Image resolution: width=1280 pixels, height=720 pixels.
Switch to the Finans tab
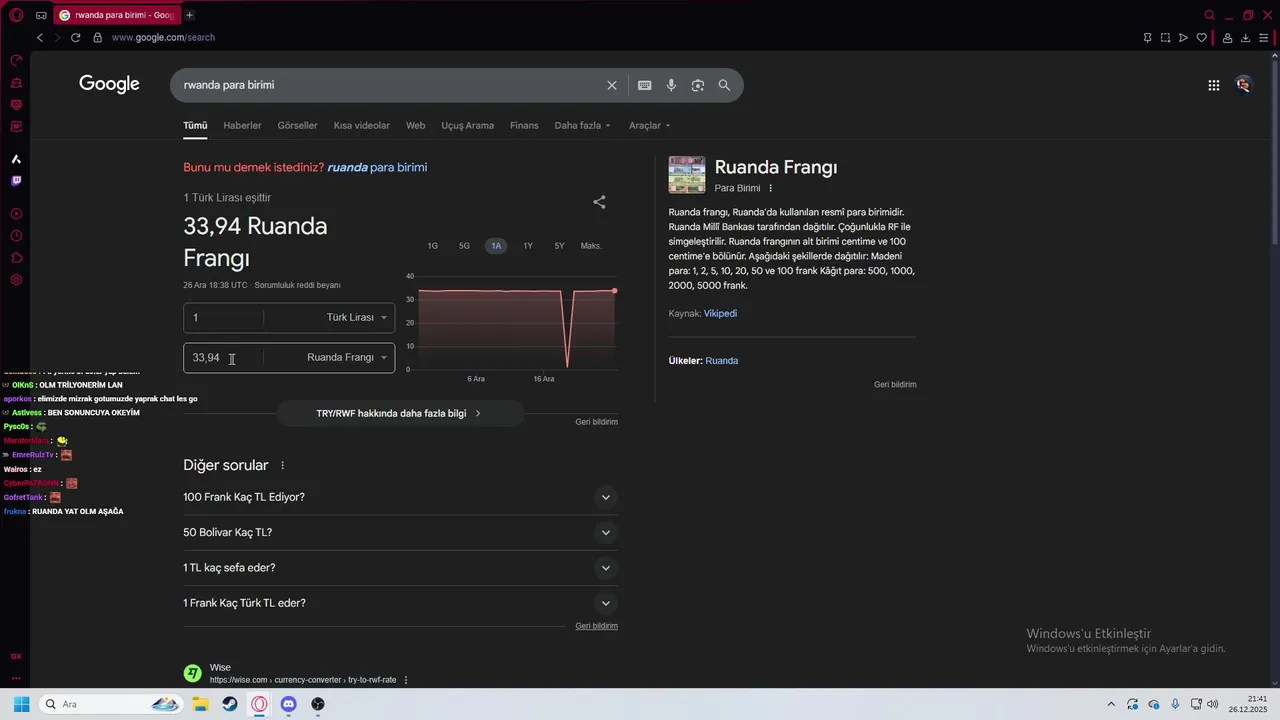(524, 126)
